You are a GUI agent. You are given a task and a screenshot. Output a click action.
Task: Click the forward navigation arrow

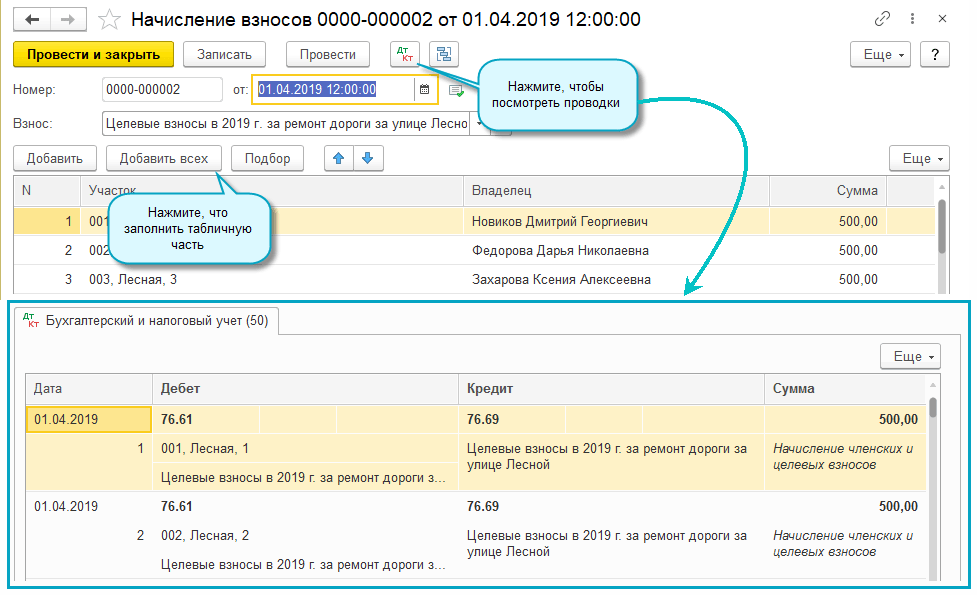tap(68, 19)
